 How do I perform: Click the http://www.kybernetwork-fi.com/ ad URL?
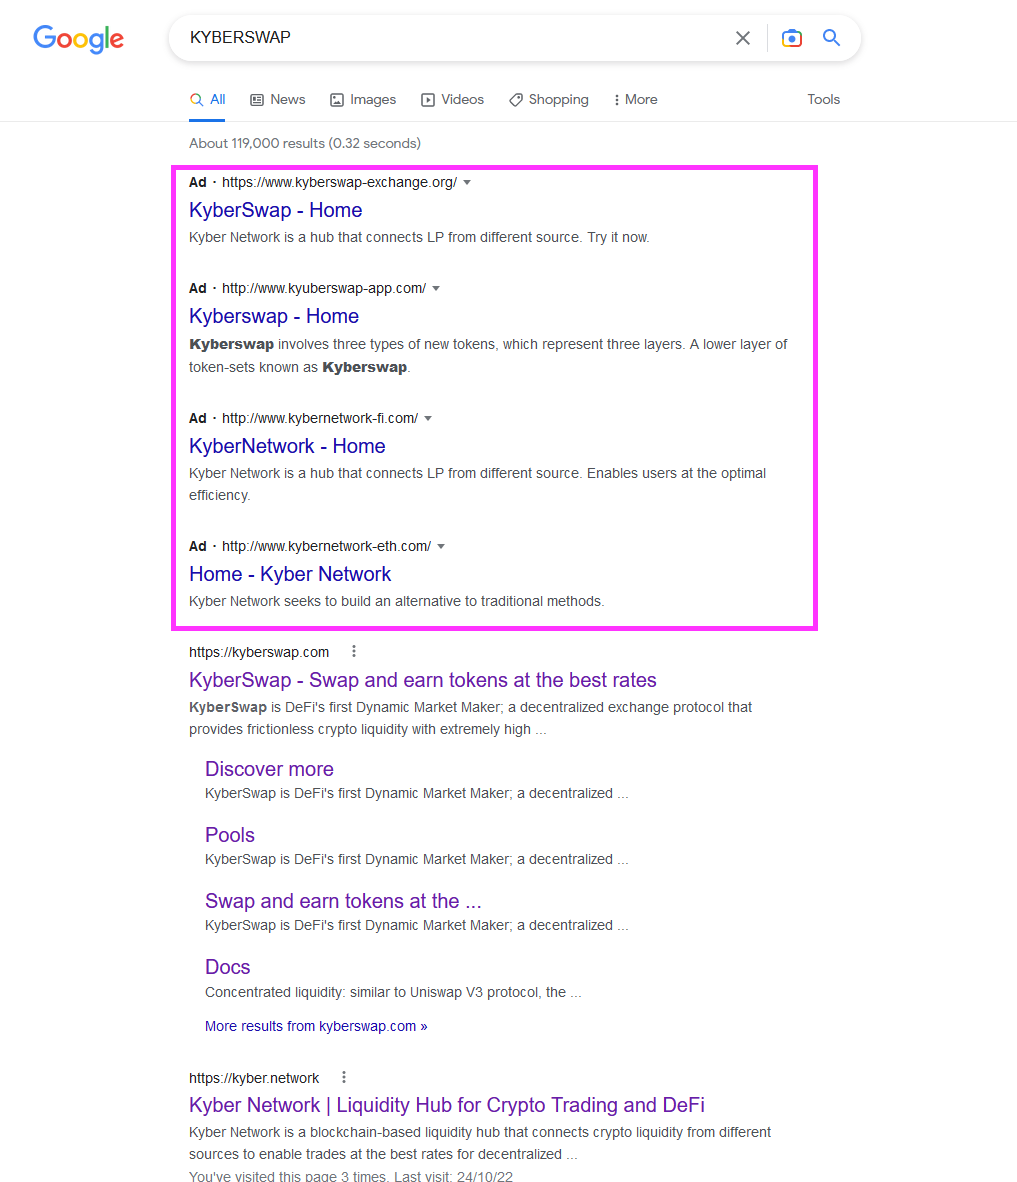tap(320, 418)
